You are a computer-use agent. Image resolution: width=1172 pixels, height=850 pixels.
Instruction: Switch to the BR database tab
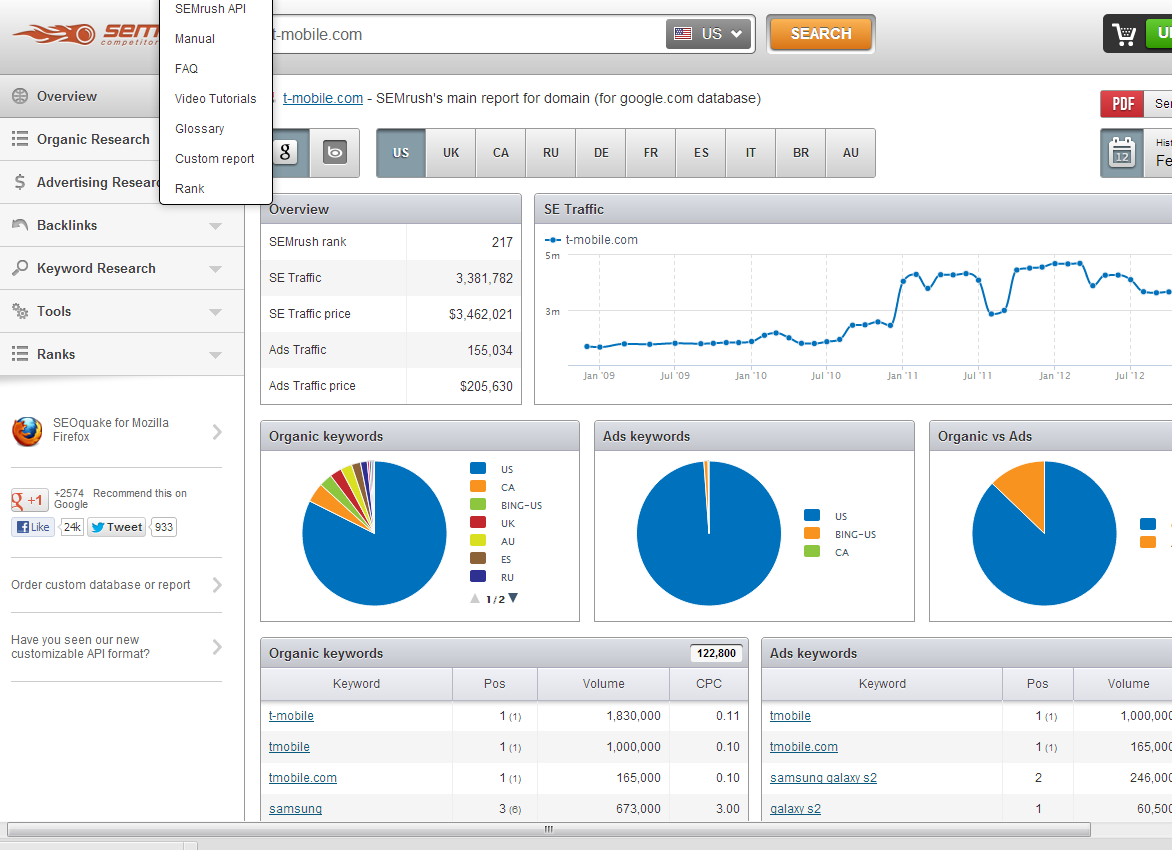pyautogui.click(x=801, y=153)
